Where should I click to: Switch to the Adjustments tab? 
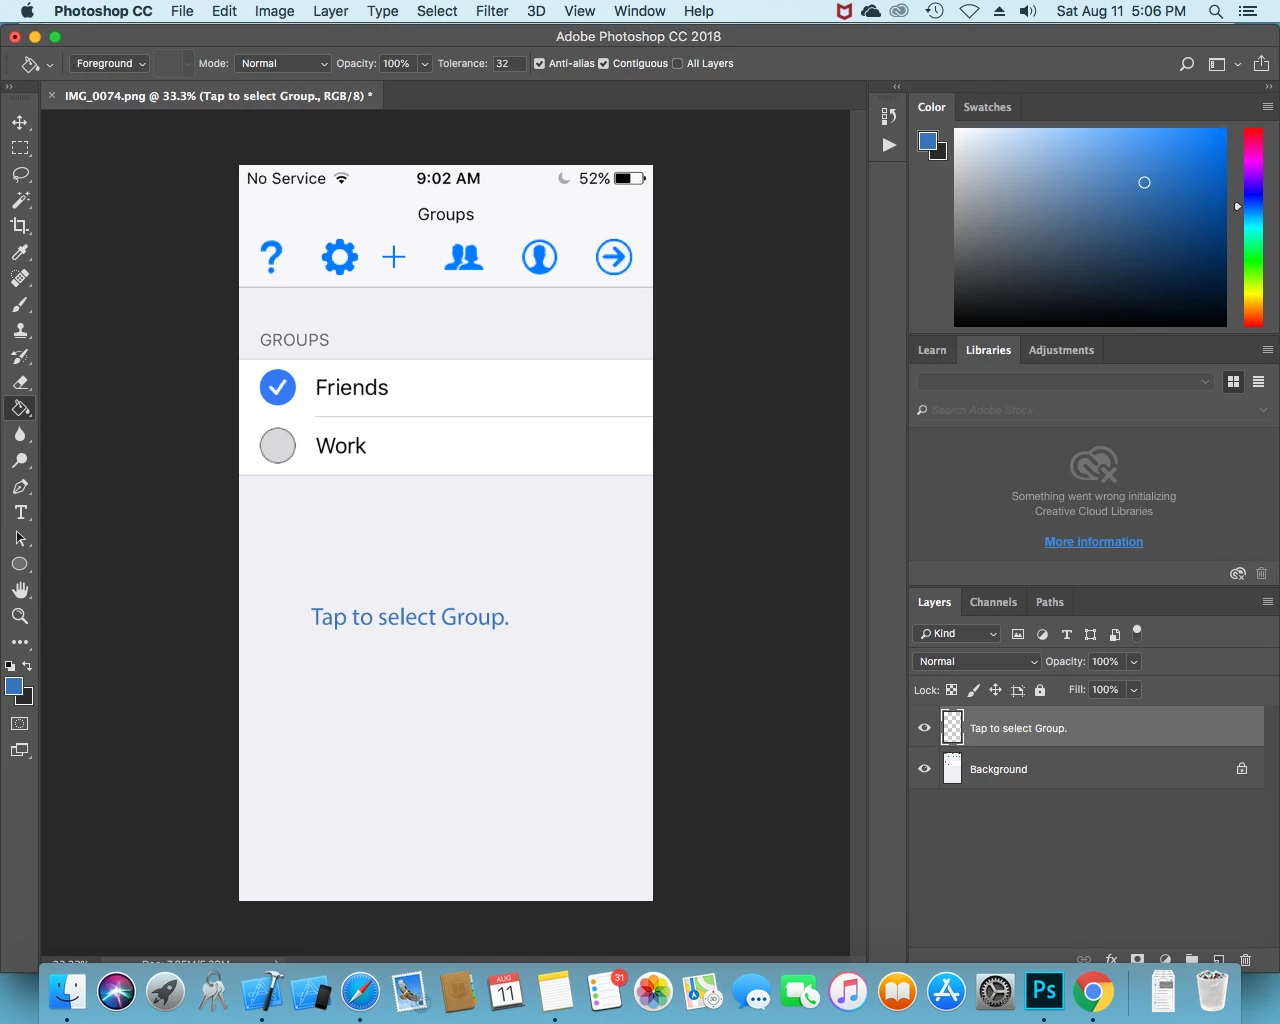1061,350
